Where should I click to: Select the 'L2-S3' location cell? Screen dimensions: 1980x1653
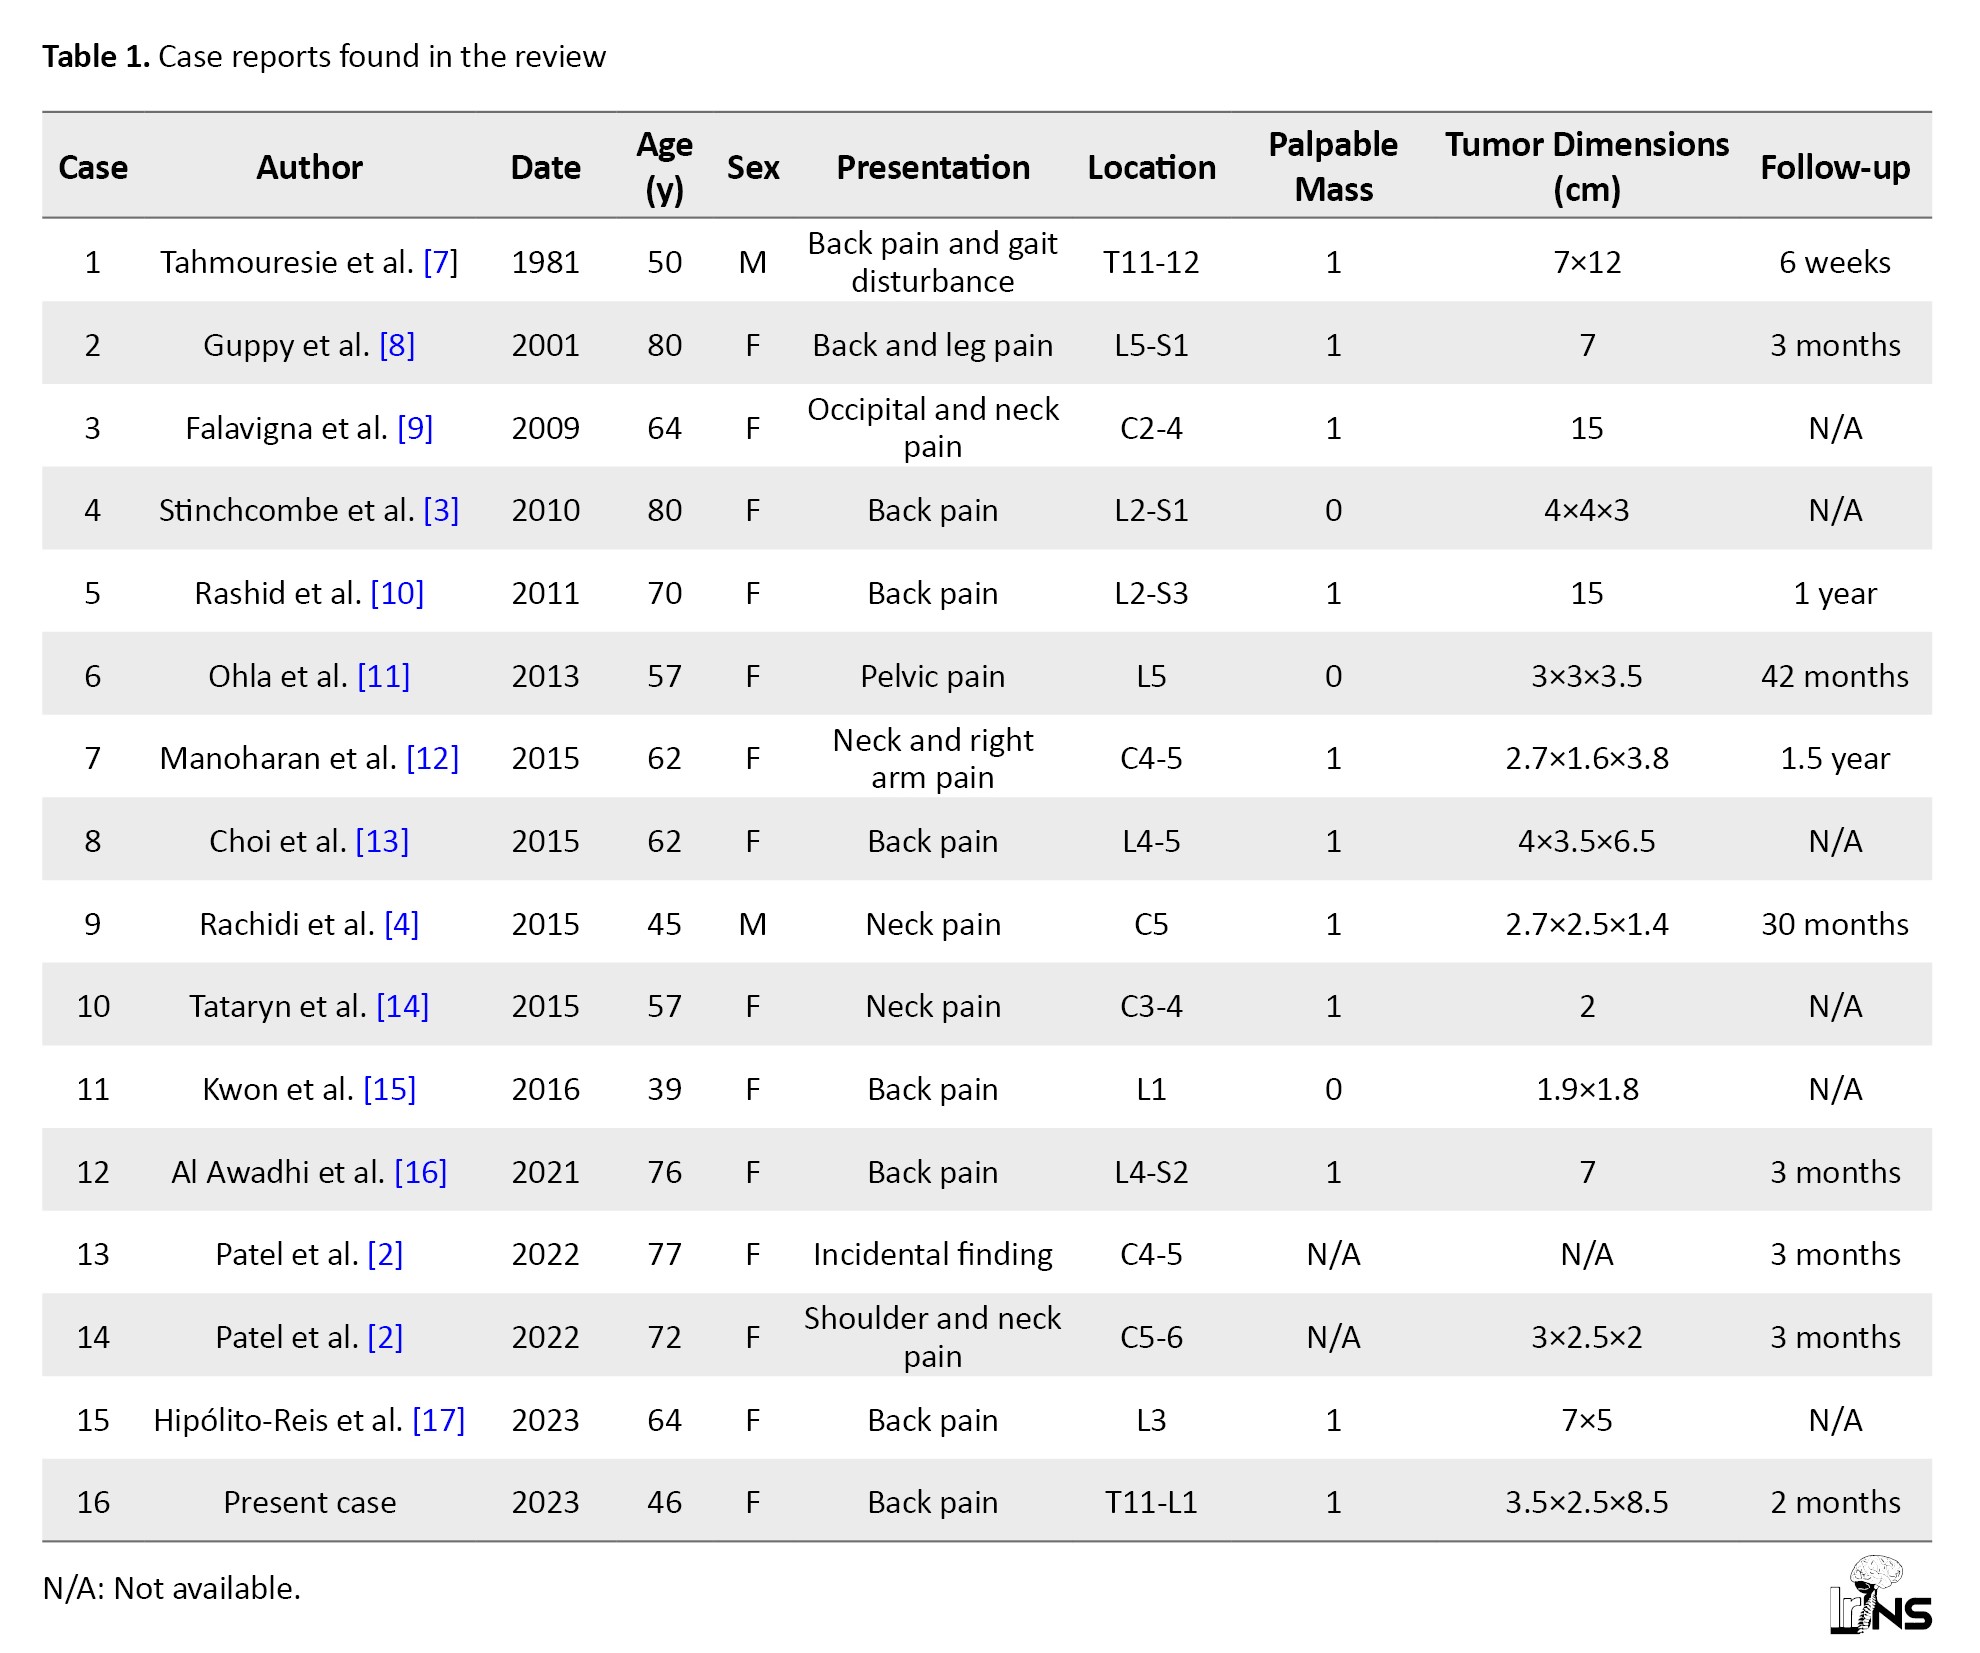(x=1151, y=593)
